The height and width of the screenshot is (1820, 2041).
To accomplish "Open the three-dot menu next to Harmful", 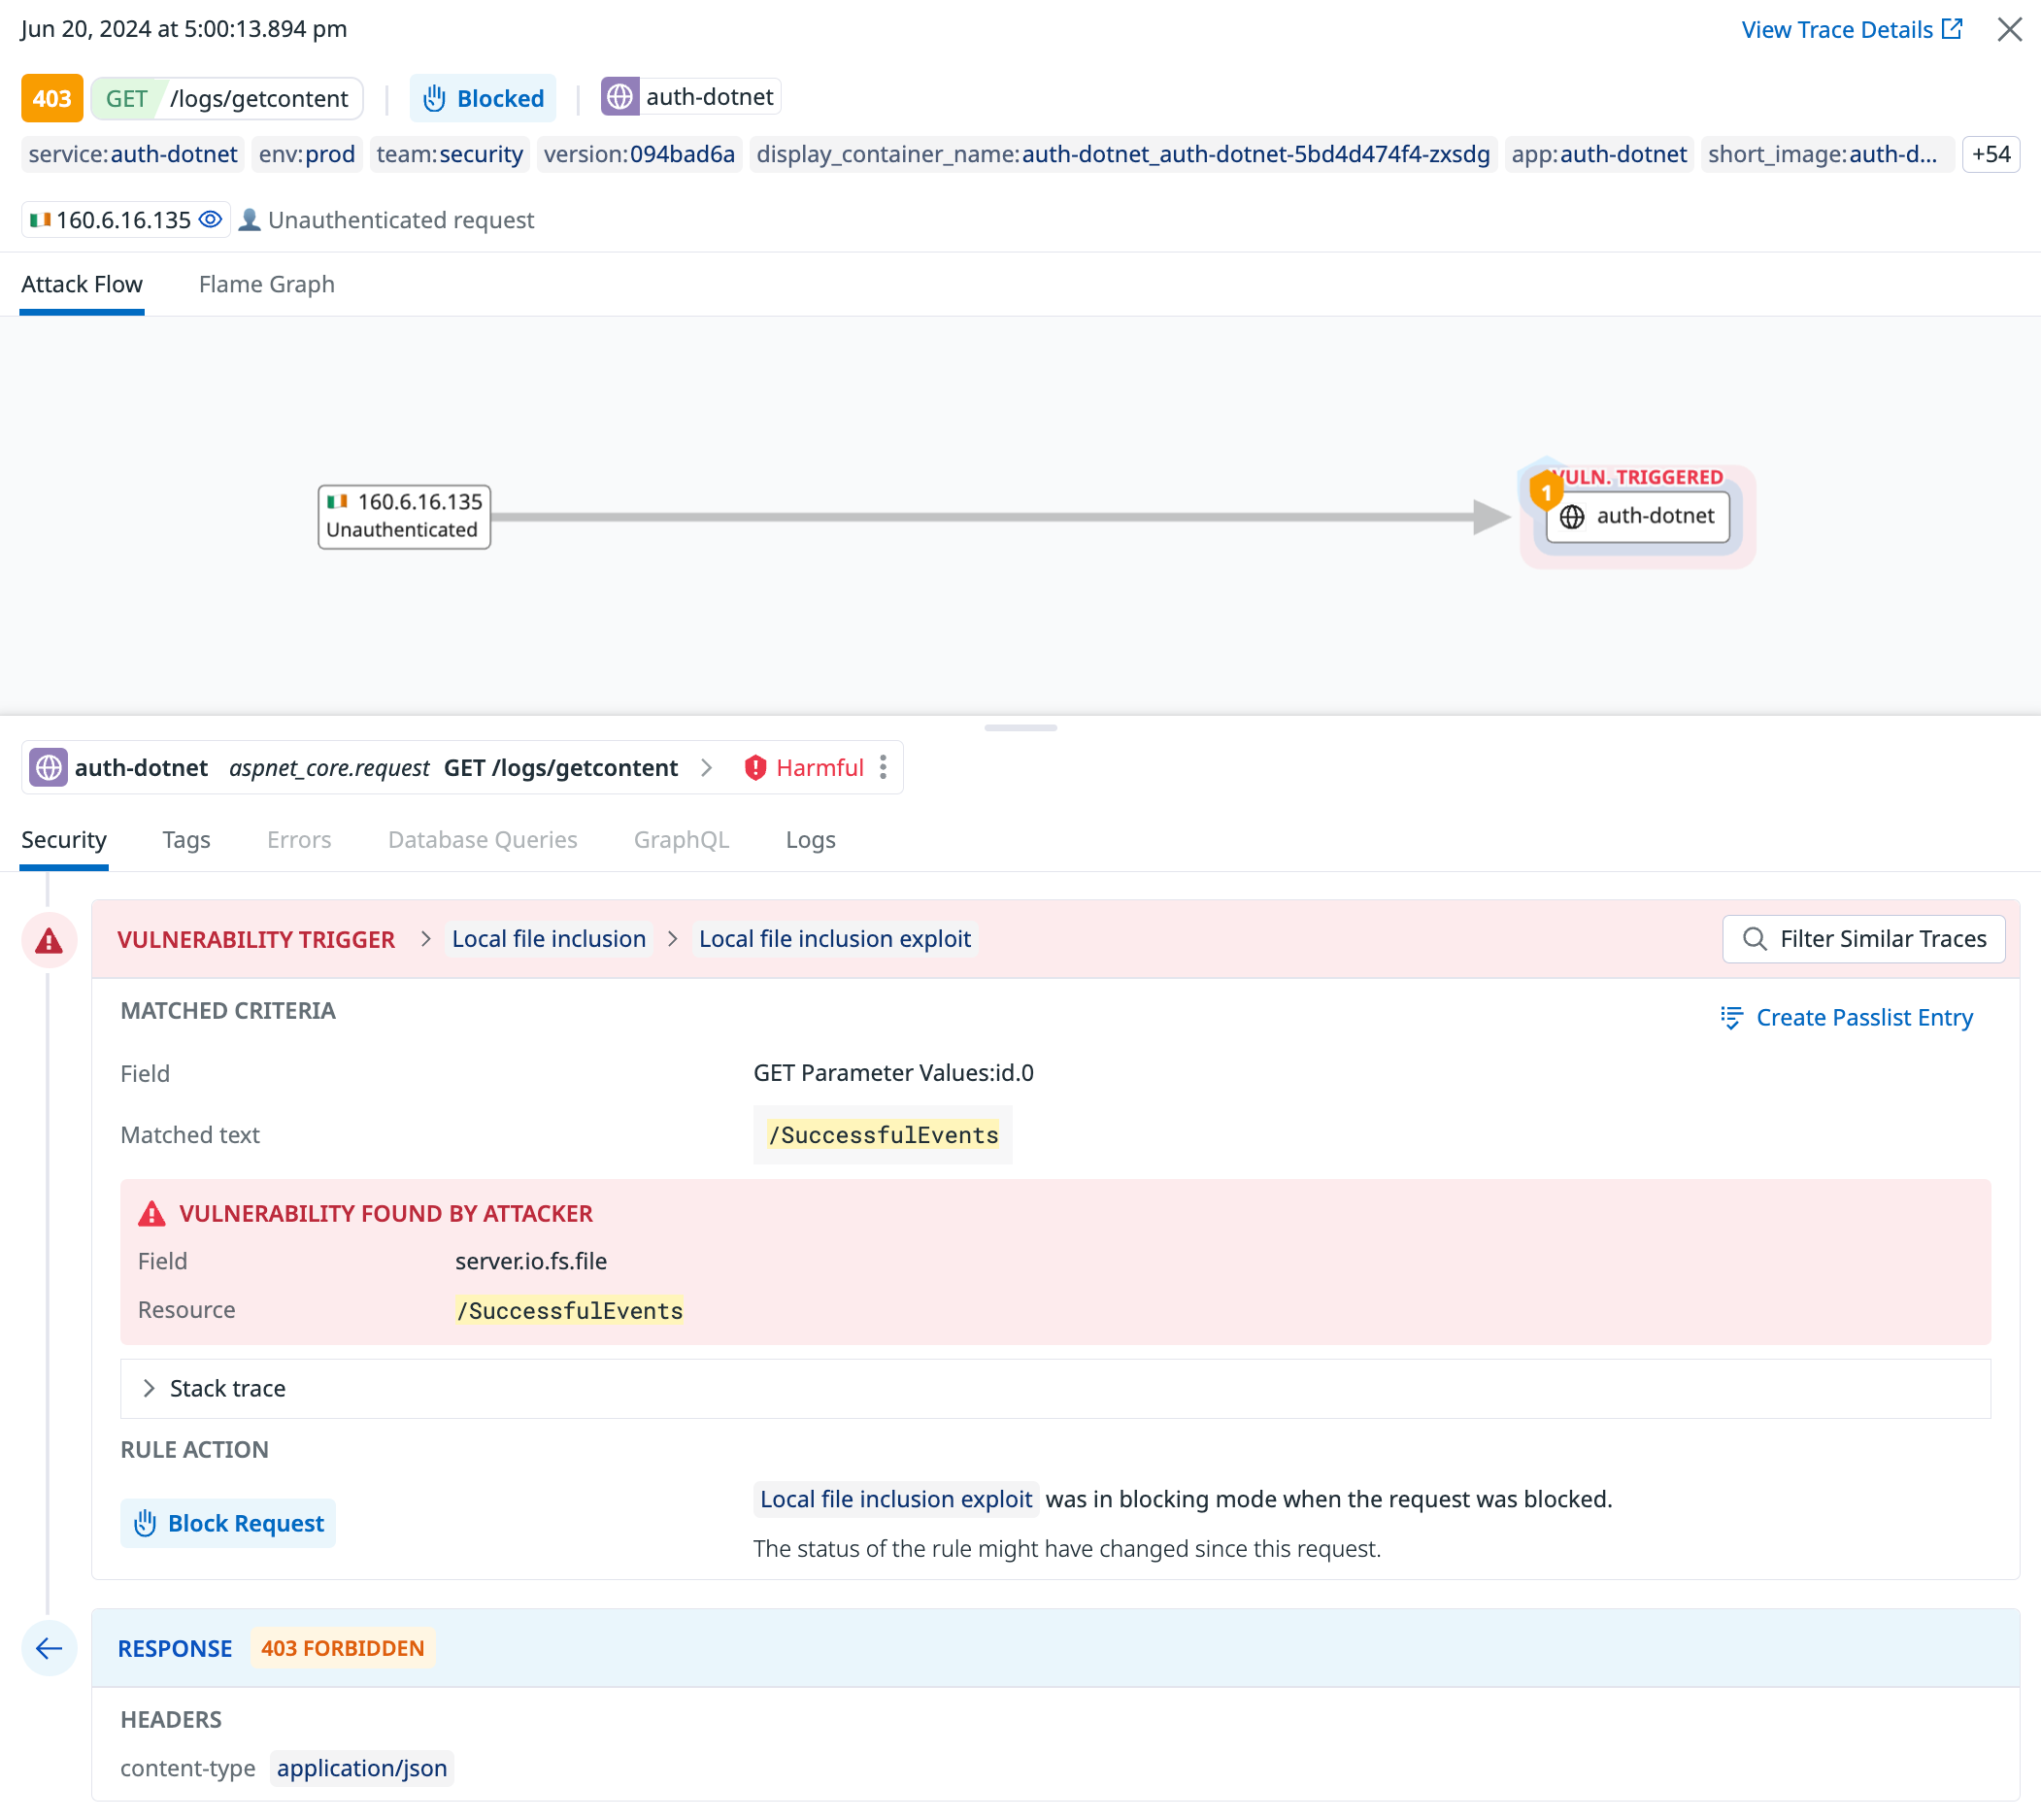I will [884, 767].
